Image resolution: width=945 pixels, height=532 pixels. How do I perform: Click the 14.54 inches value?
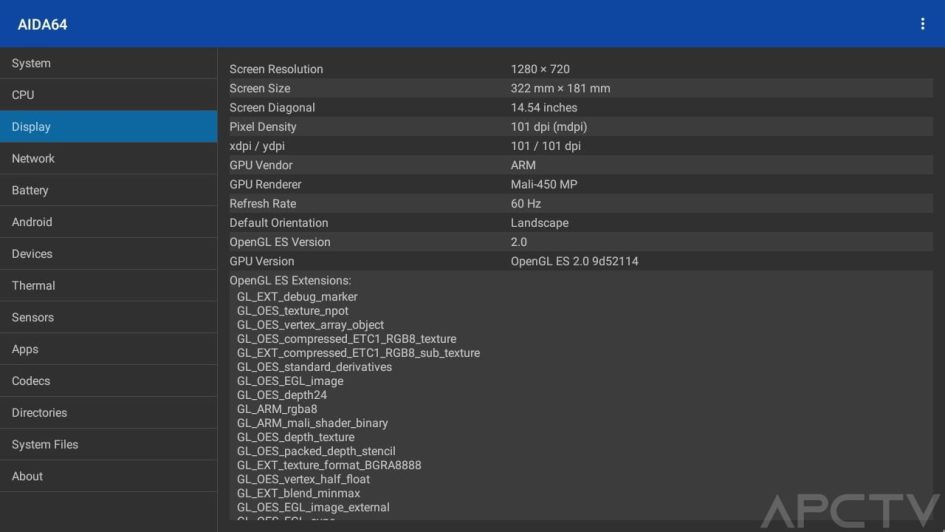point(544,108)
